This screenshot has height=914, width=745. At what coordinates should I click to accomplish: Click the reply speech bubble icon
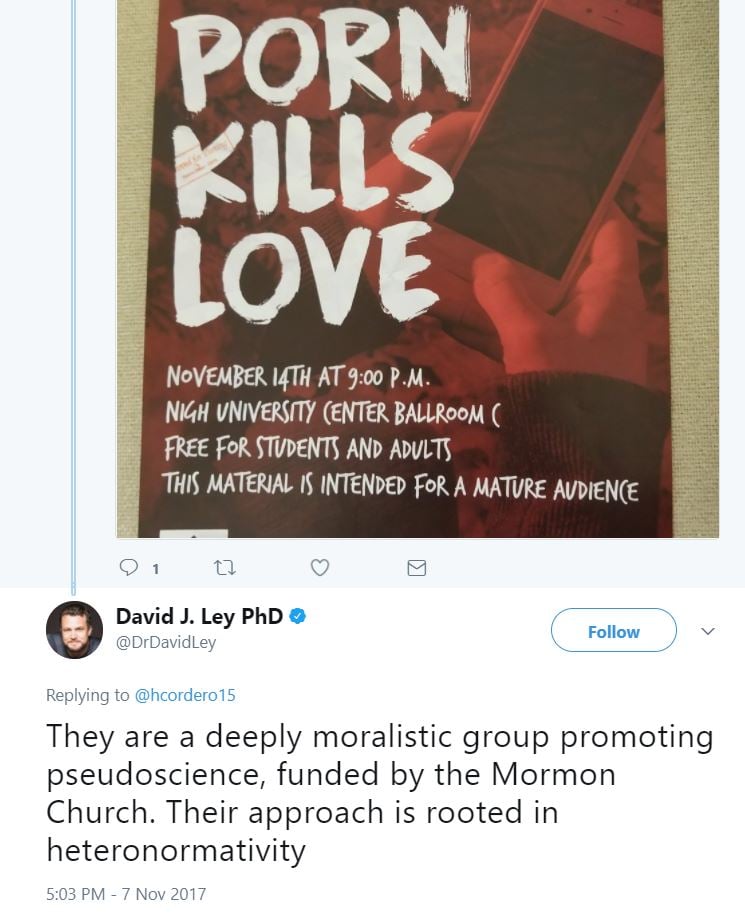coord(128,568)
